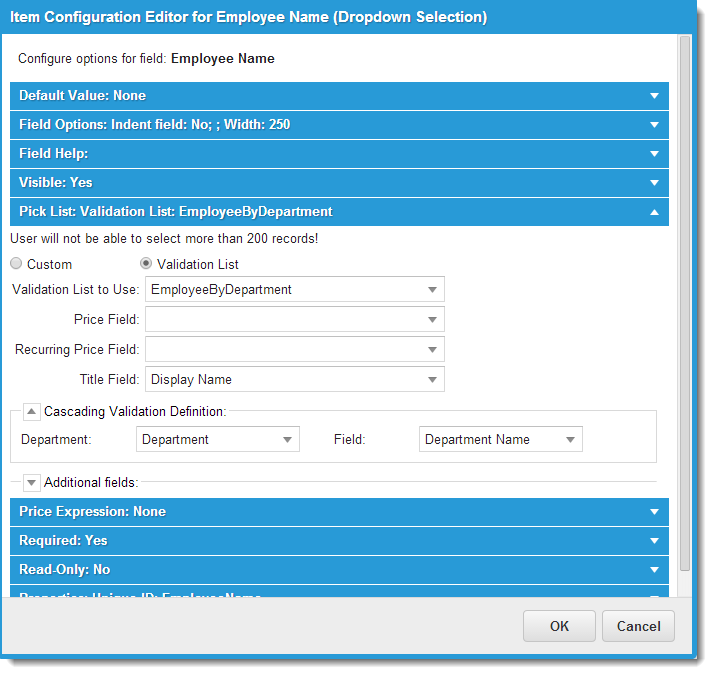Expand the Field Help section arrow
Image resolution: width=712 pixels, height=674 pixels.
[x=654, y=154]
